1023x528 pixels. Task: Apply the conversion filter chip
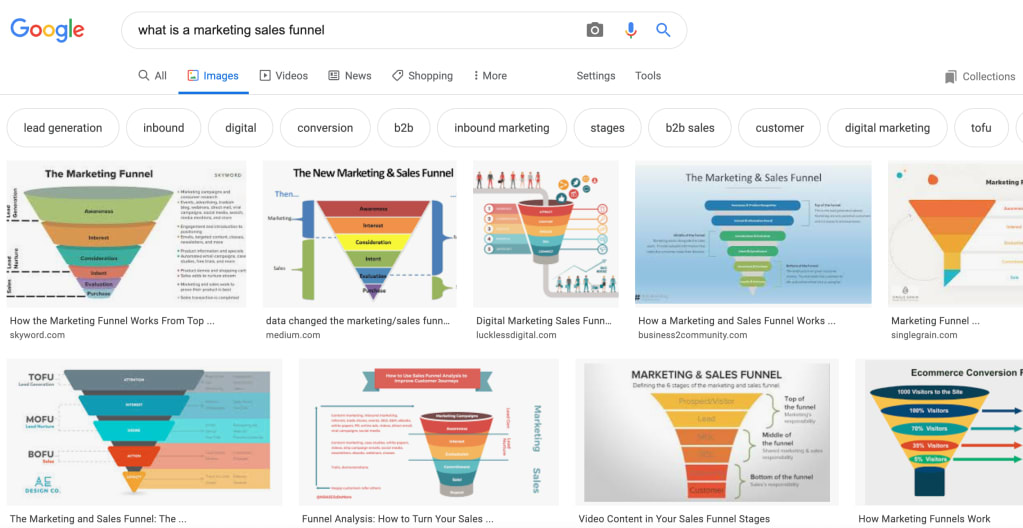pos(325,128)
